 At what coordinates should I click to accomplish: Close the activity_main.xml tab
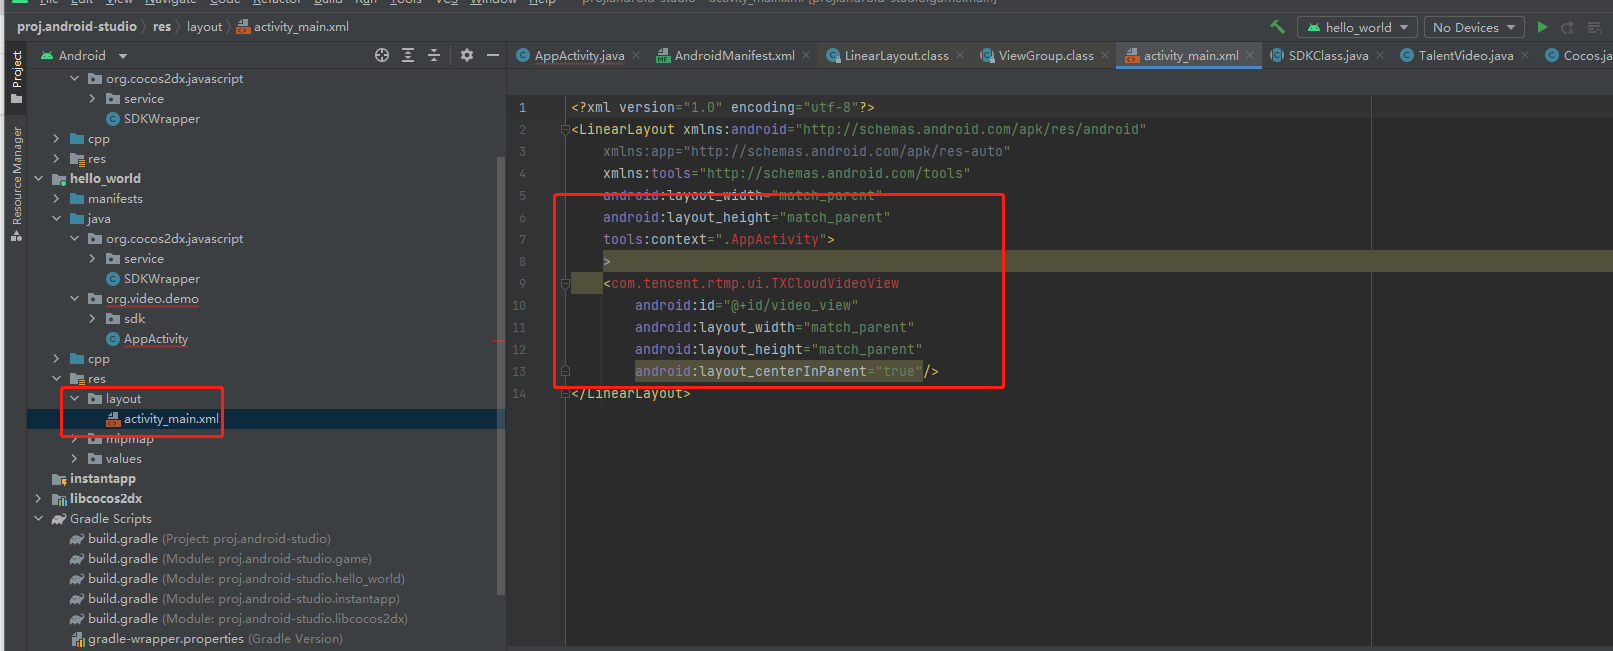[1250, 56]
